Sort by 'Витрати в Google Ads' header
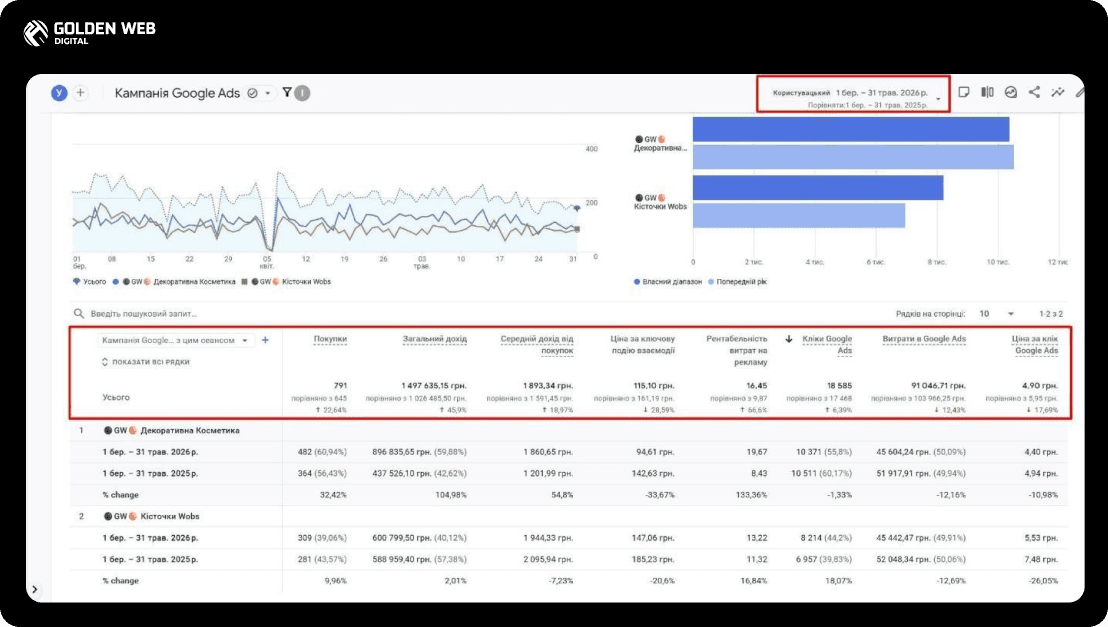This screenshot has height=627, width=1108. tap(924, 339)
